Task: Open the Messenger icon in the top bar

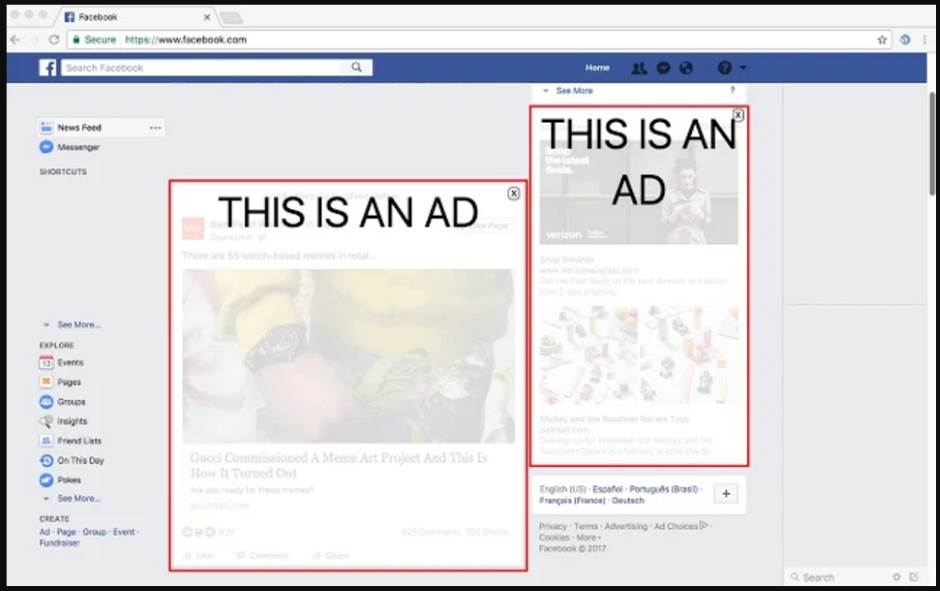Action: click(663, 68)
